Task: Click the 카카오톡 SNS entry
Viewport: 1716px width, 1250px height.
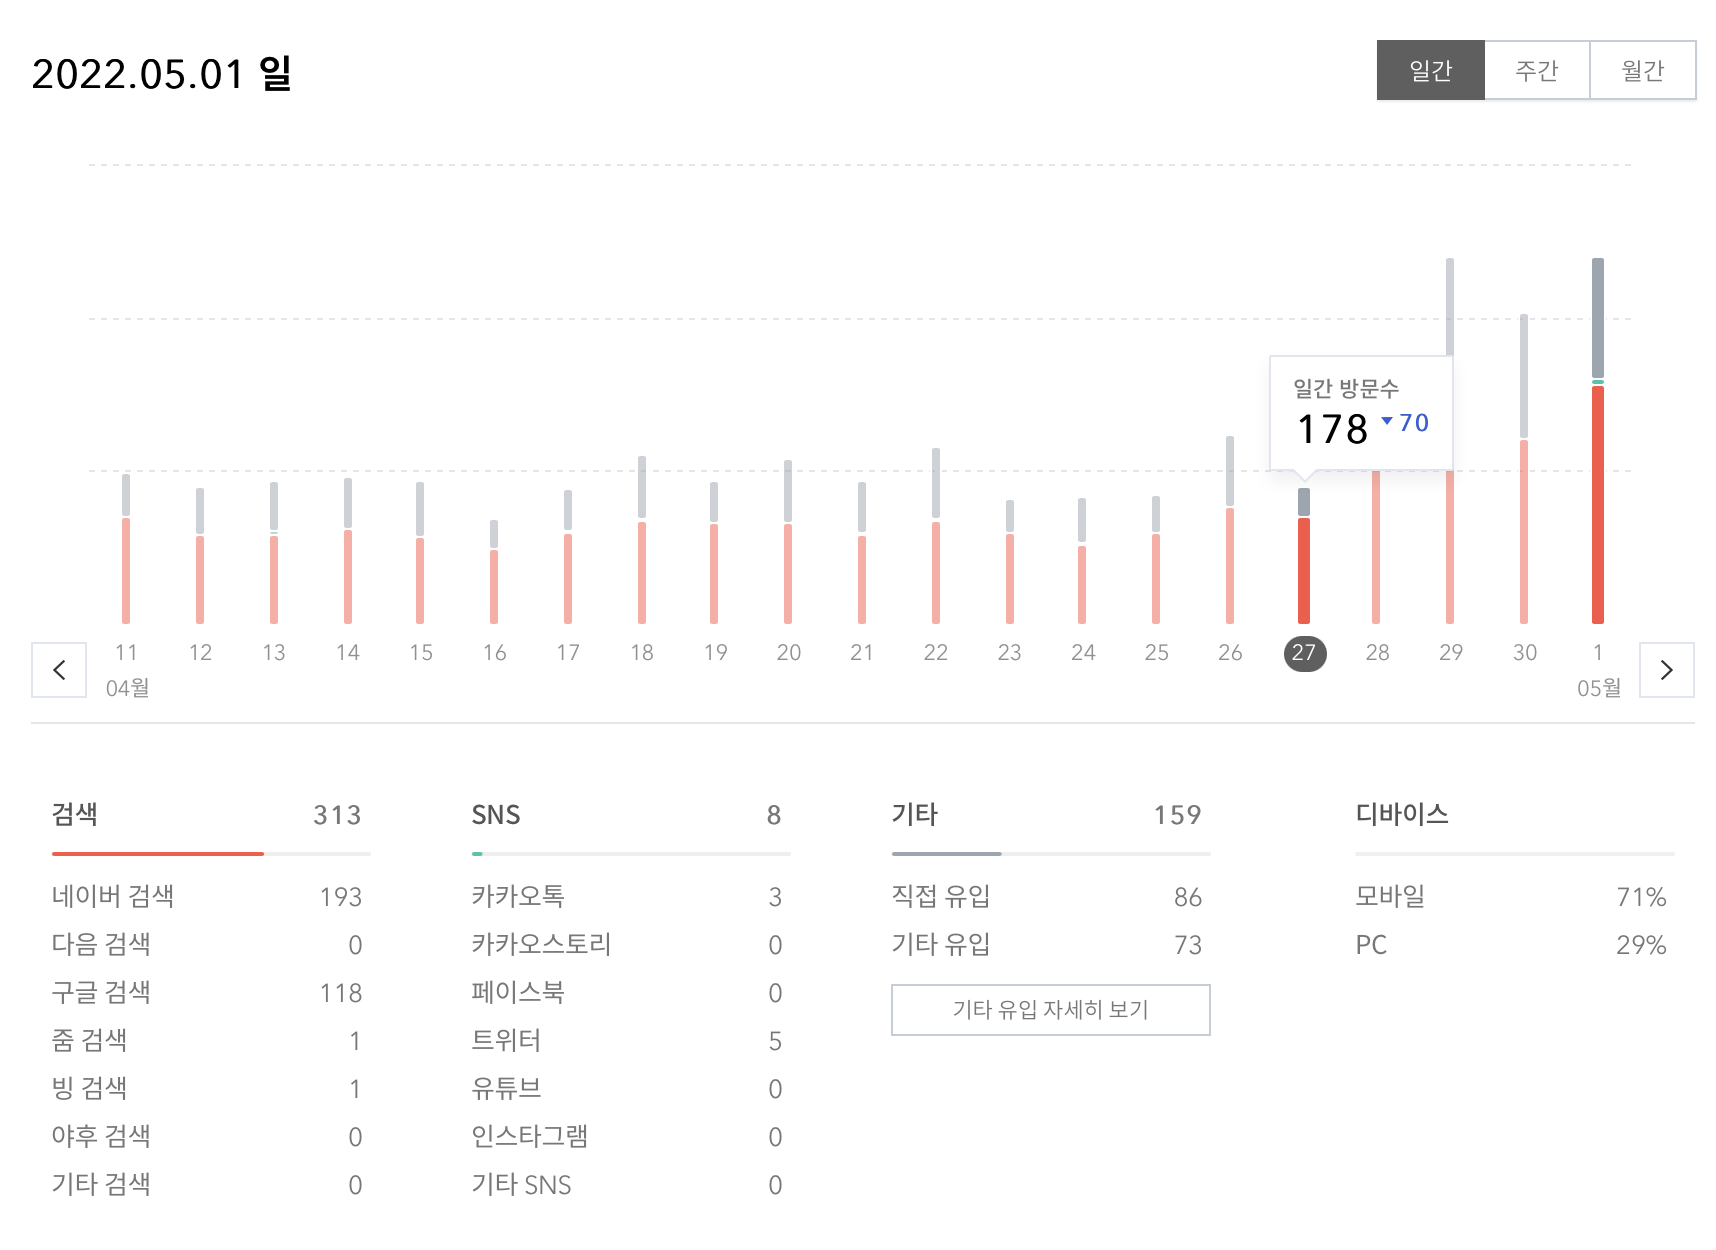Action: 518,897
